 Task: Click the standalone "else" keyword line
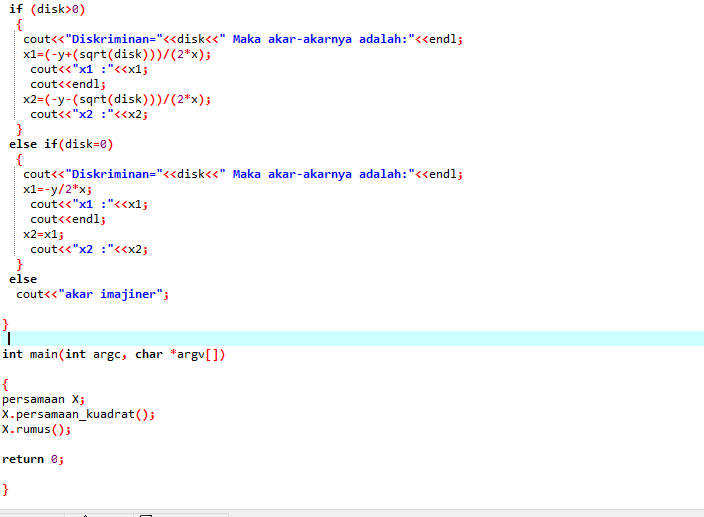[23, 279]
